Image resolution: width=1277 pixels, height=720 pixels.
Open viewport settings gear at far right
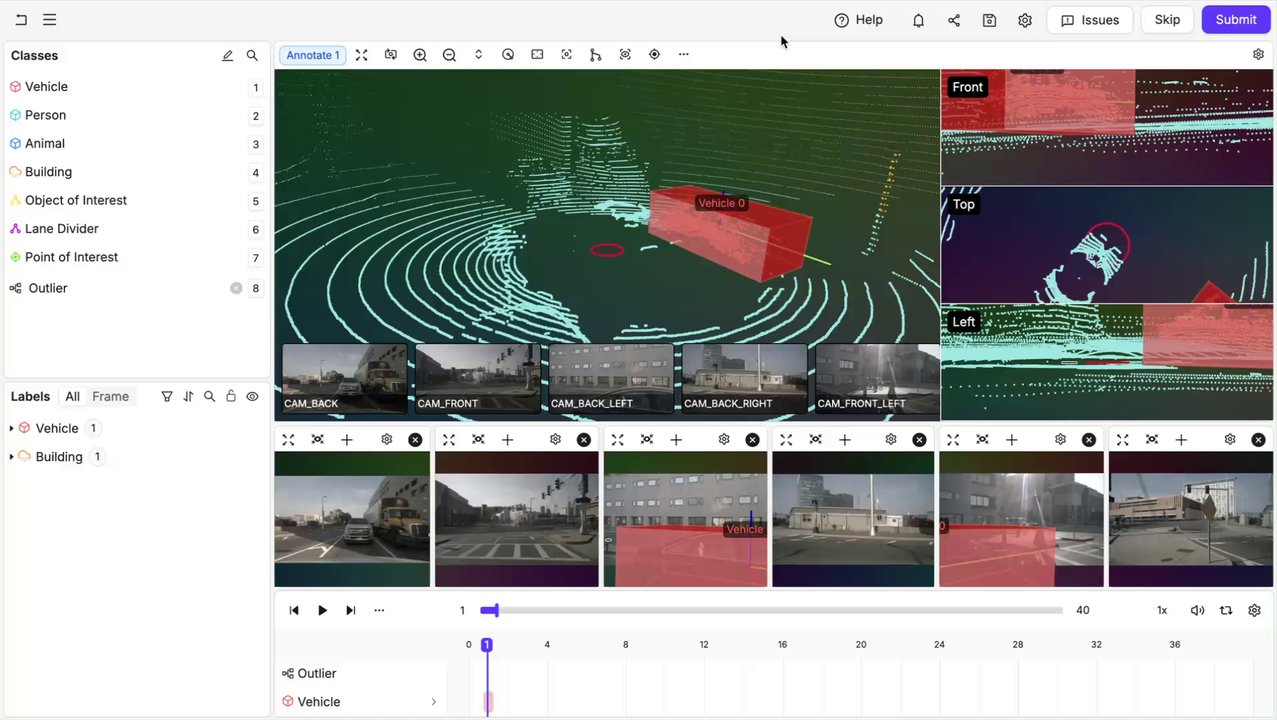[x=1258, y=55]
